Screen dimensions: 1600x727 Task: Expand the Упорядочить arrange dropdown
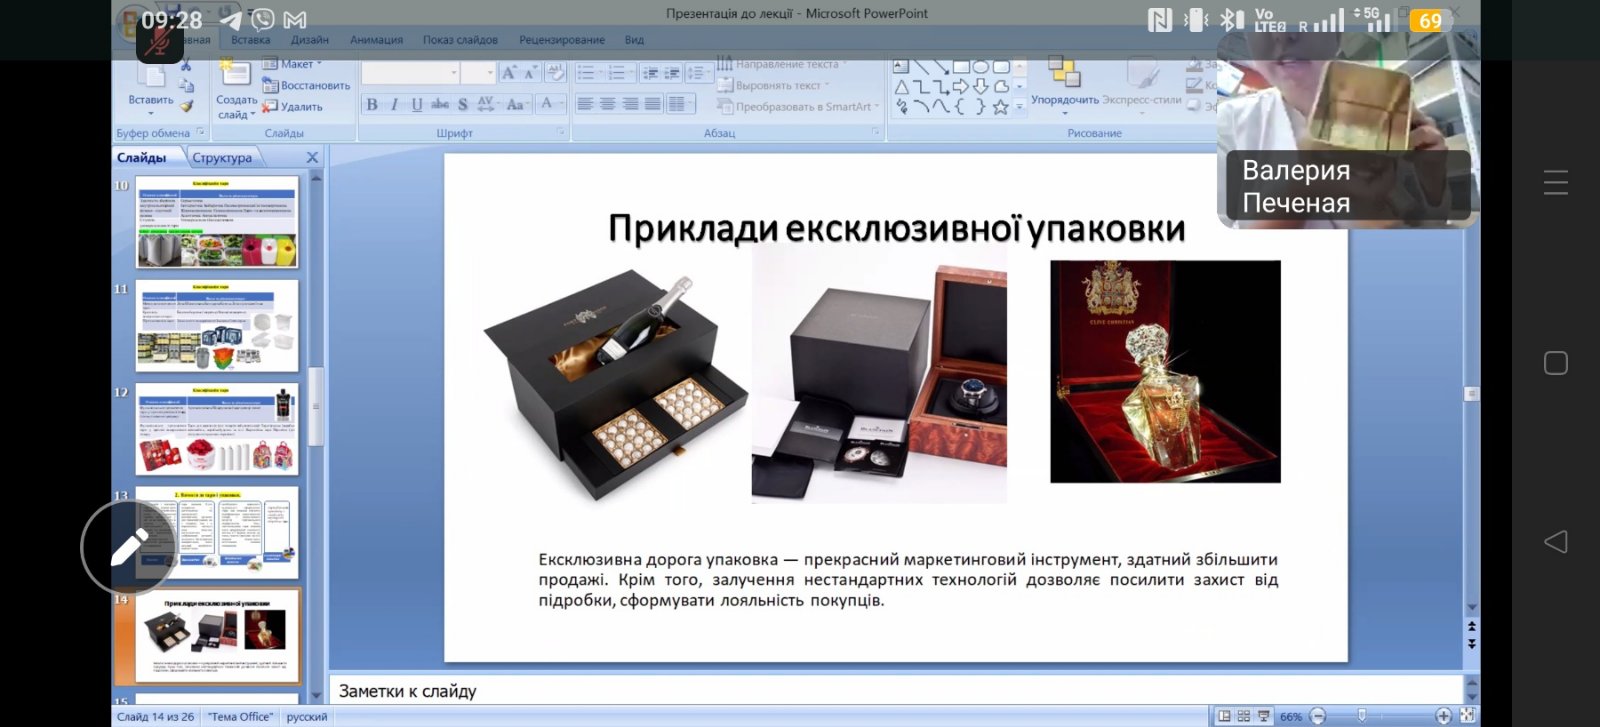click(x=1064, y=100)
